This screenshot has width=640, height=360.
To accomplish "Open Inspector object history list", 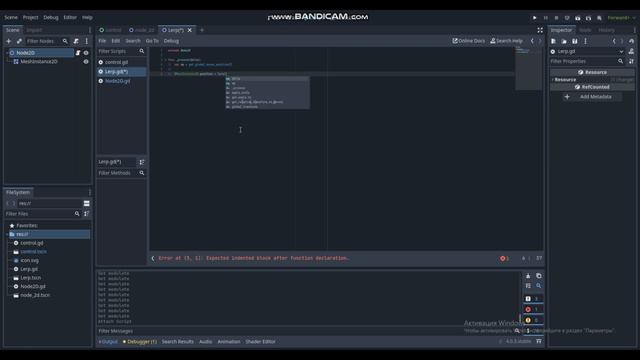I will click(x=631, y=41).
